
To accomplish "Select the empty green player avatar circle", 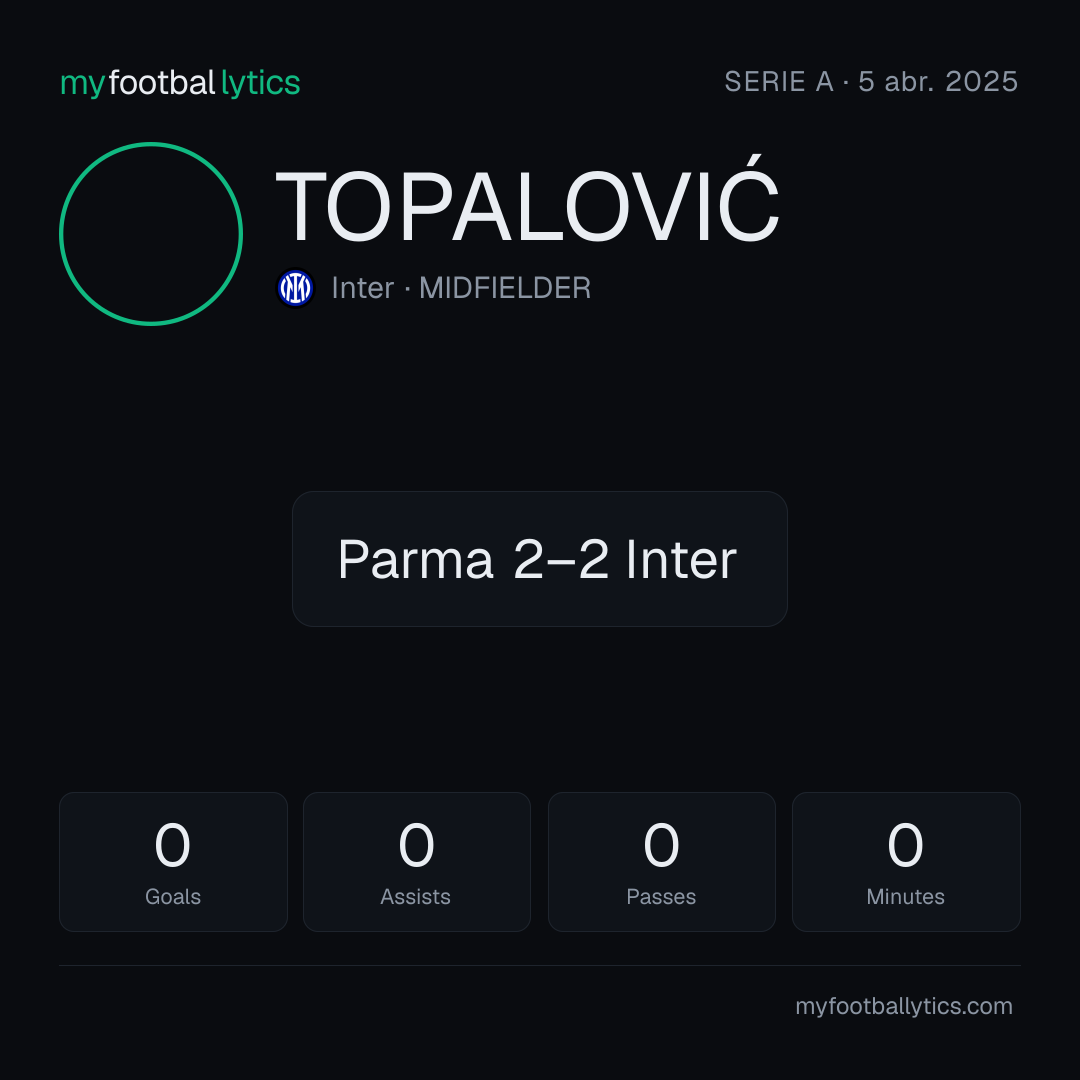I will click(x=151, y=233).
